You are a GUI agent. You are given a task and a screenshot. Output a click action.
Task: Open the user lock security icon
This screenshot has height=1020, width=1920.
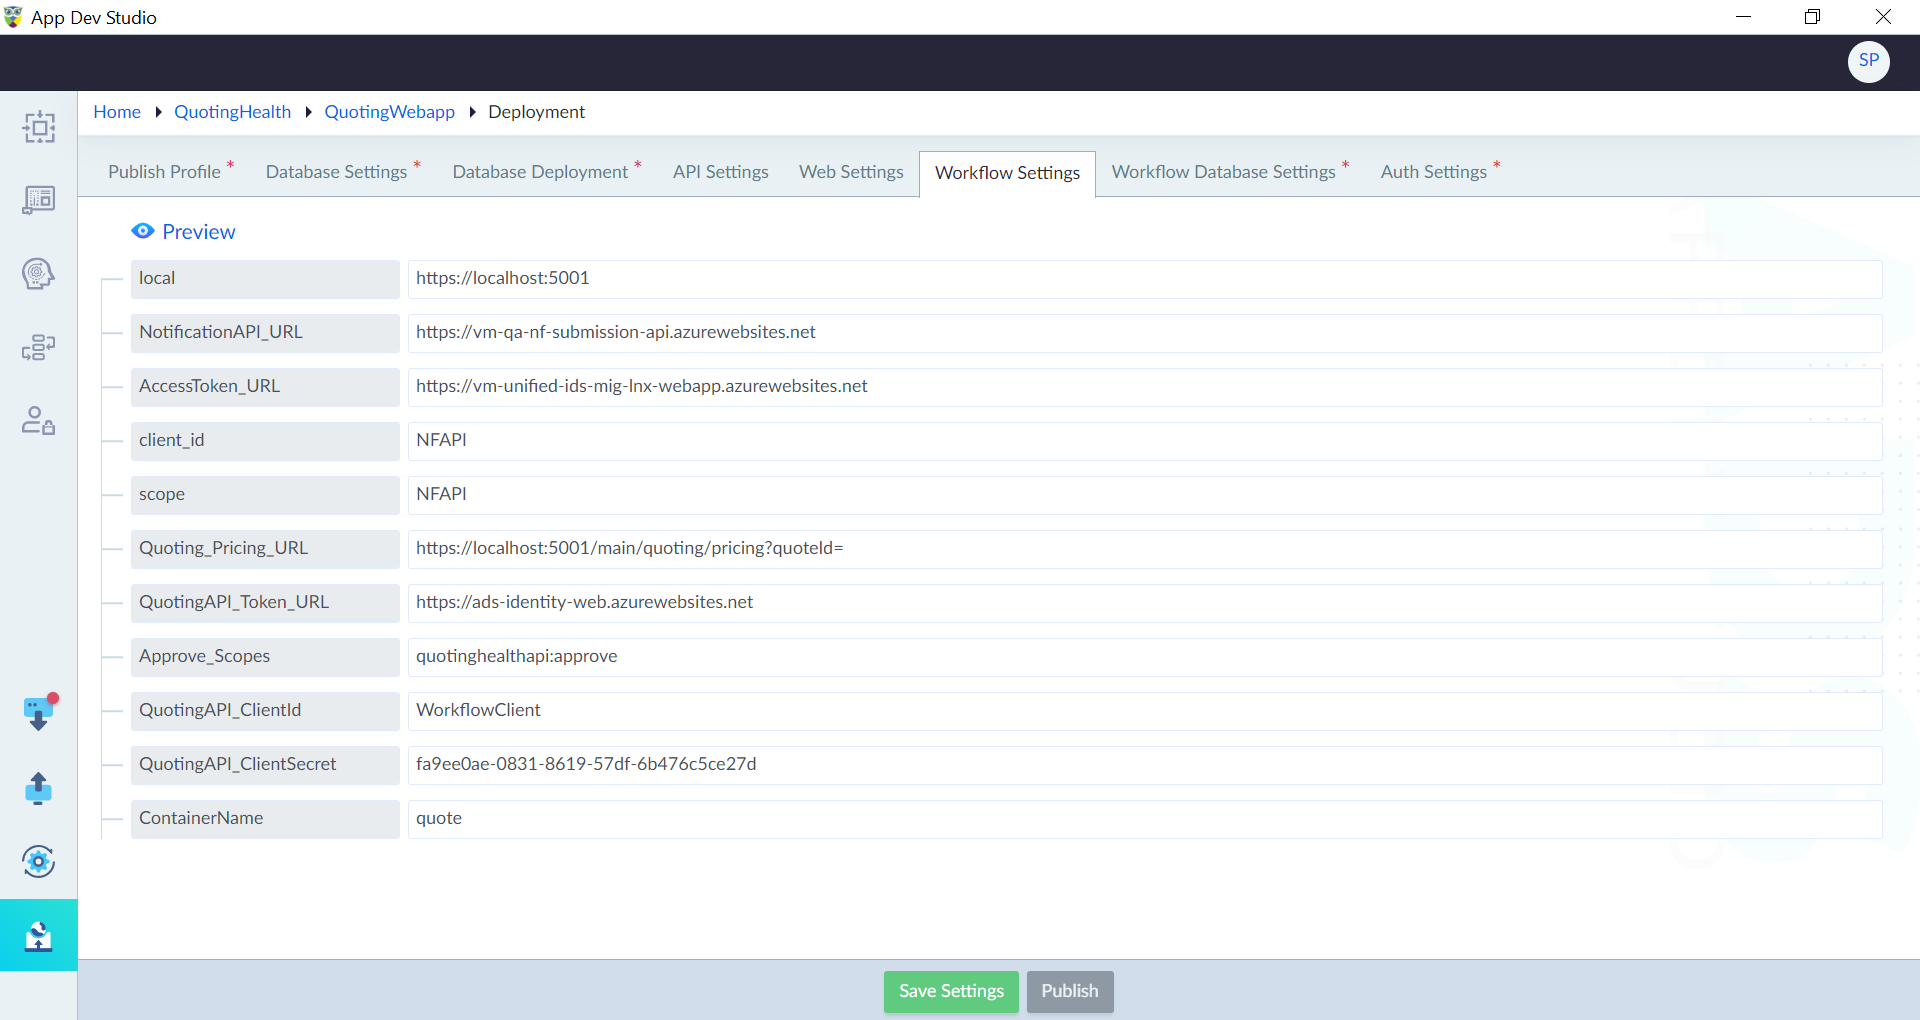point(39,420)
